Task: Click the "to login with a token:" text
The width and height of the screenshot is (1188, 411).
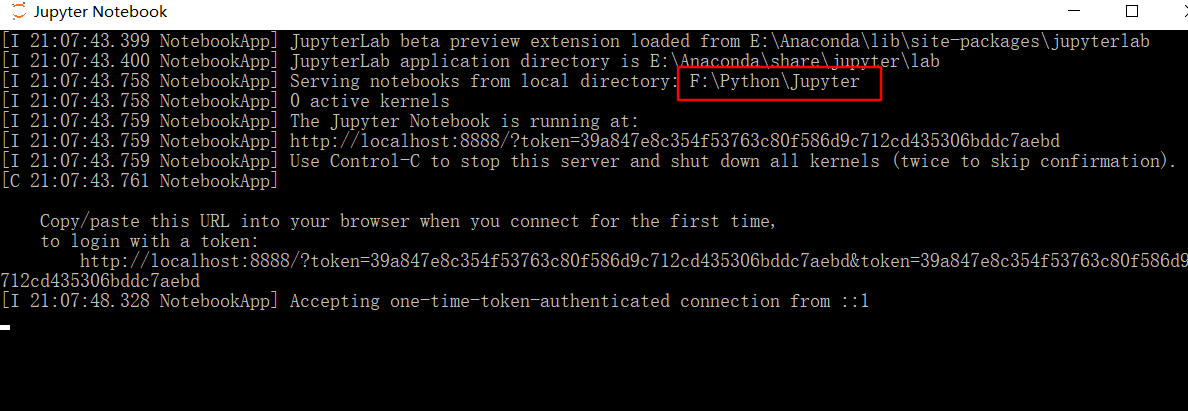Action: [x=149, y=241]
